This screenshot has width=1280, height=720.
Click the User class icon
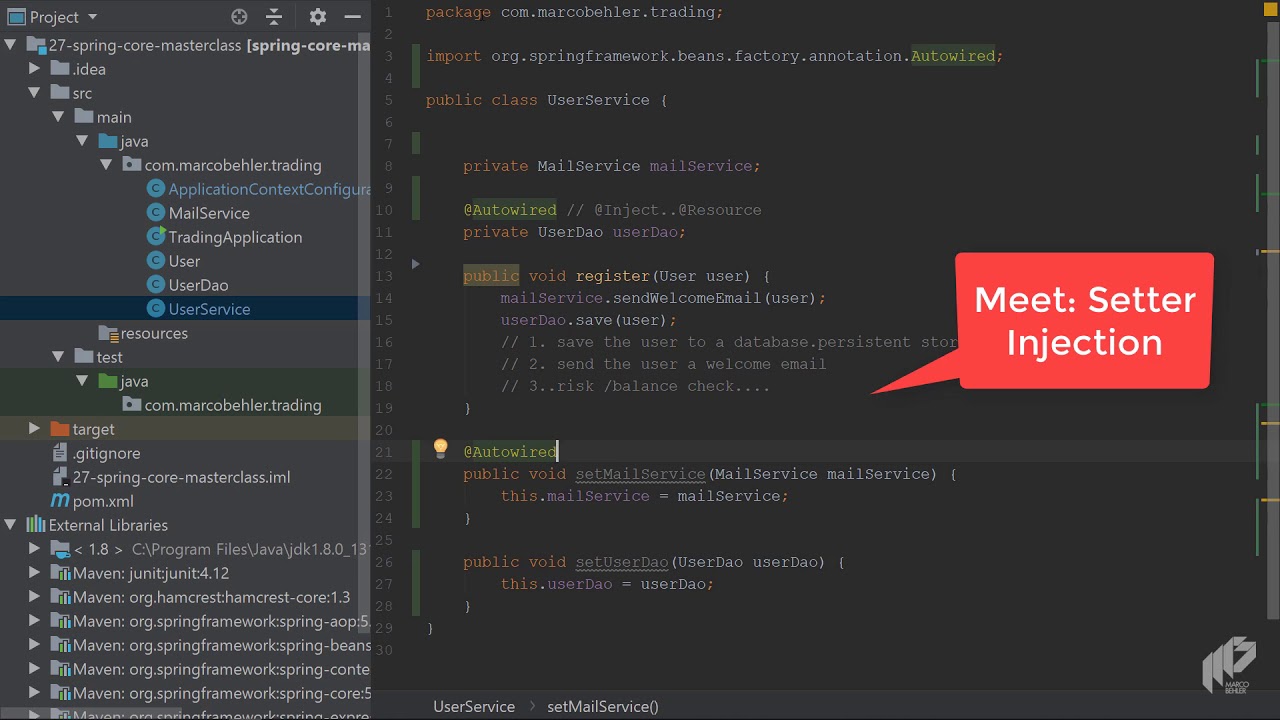[x=155, y=261]
